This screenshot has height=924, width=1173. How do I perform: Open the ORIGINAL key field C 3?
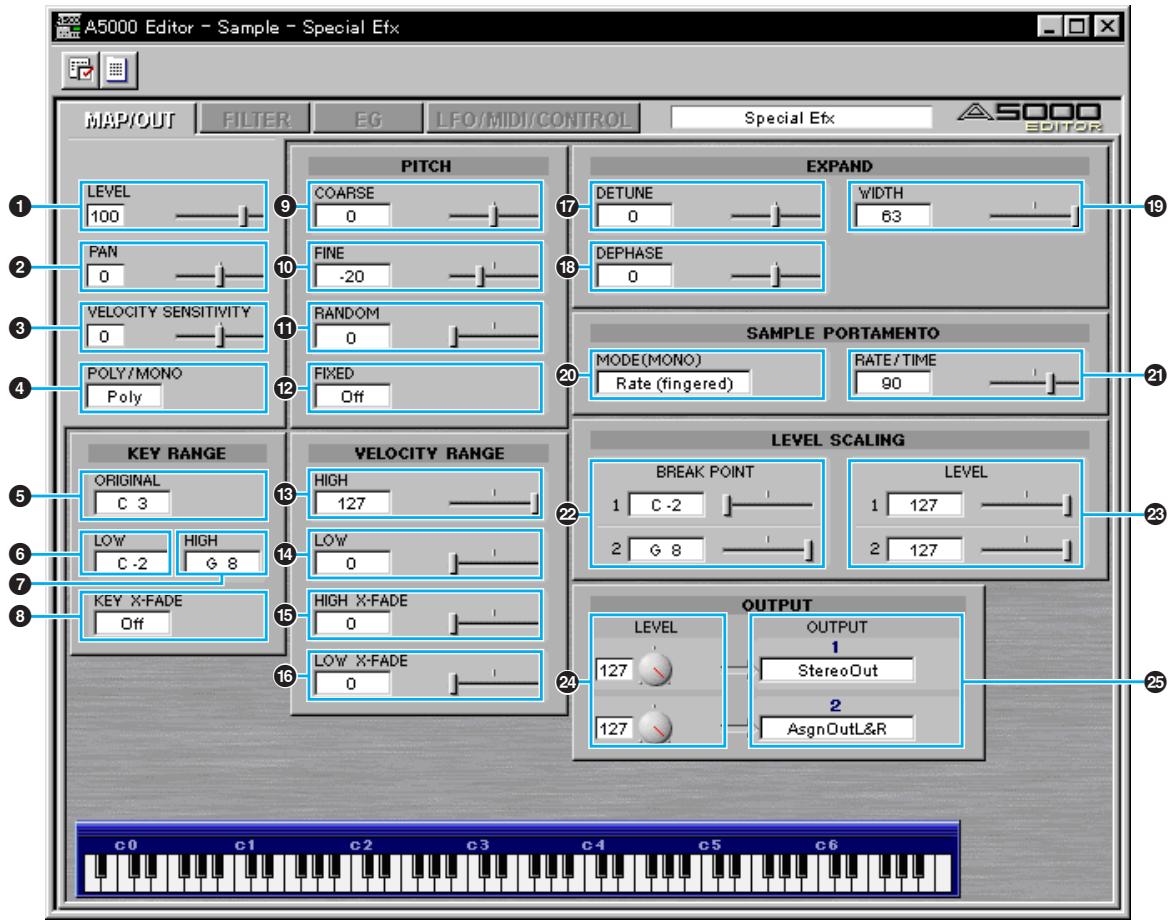tap(132, 504)
